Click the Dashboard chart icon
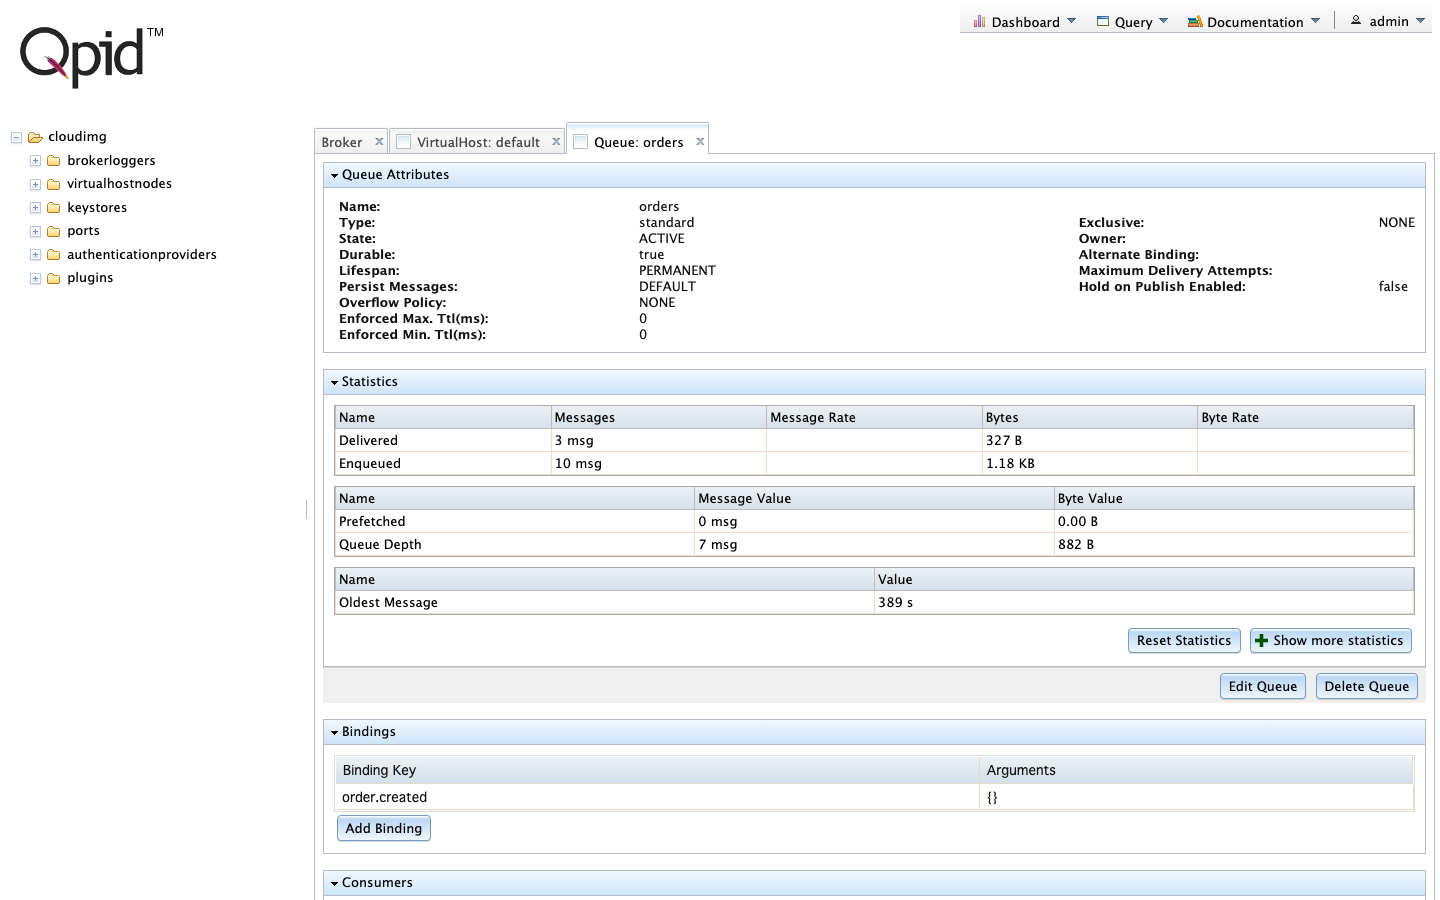Image resolution: width=1440 pixels, height=900 pixels. coord(979,21)
